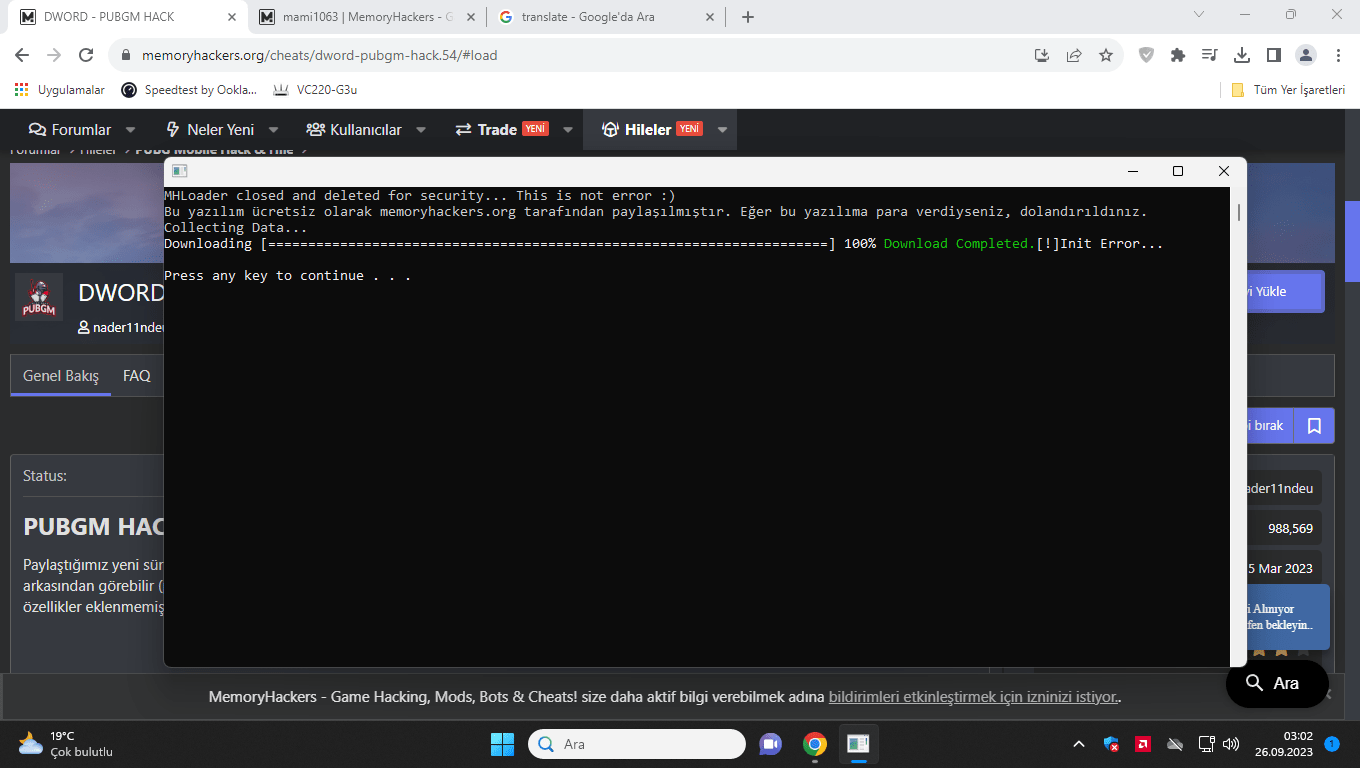Show hidden system tray icons
Viewport: 1360px width, 768px height.
click(x=1078, y=744)
